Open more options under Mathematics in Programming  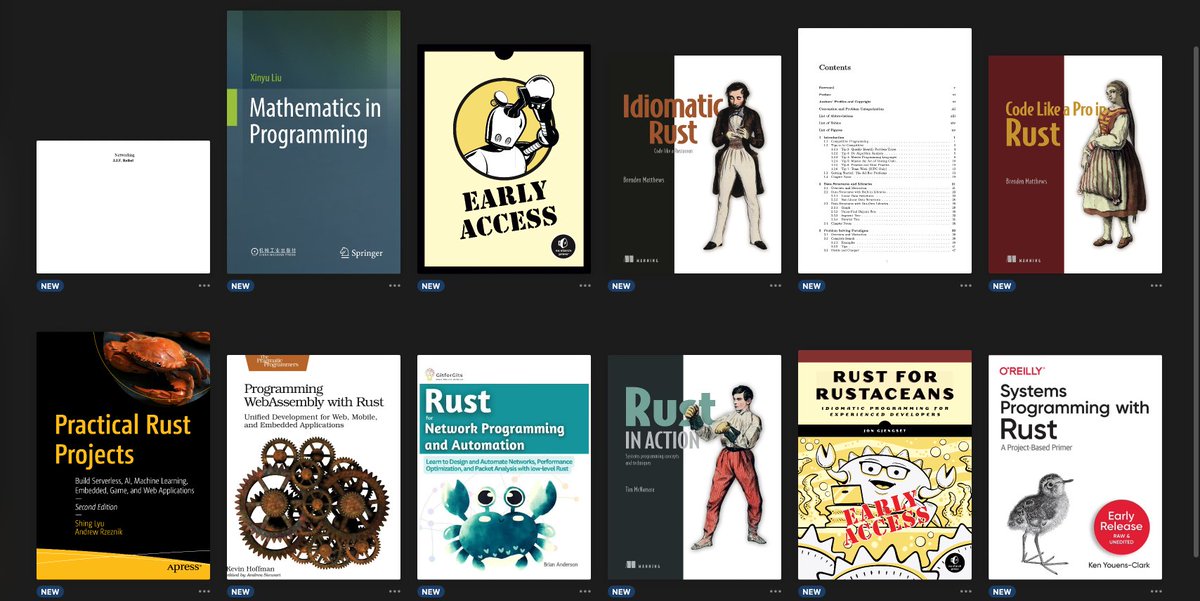[394, 286]
